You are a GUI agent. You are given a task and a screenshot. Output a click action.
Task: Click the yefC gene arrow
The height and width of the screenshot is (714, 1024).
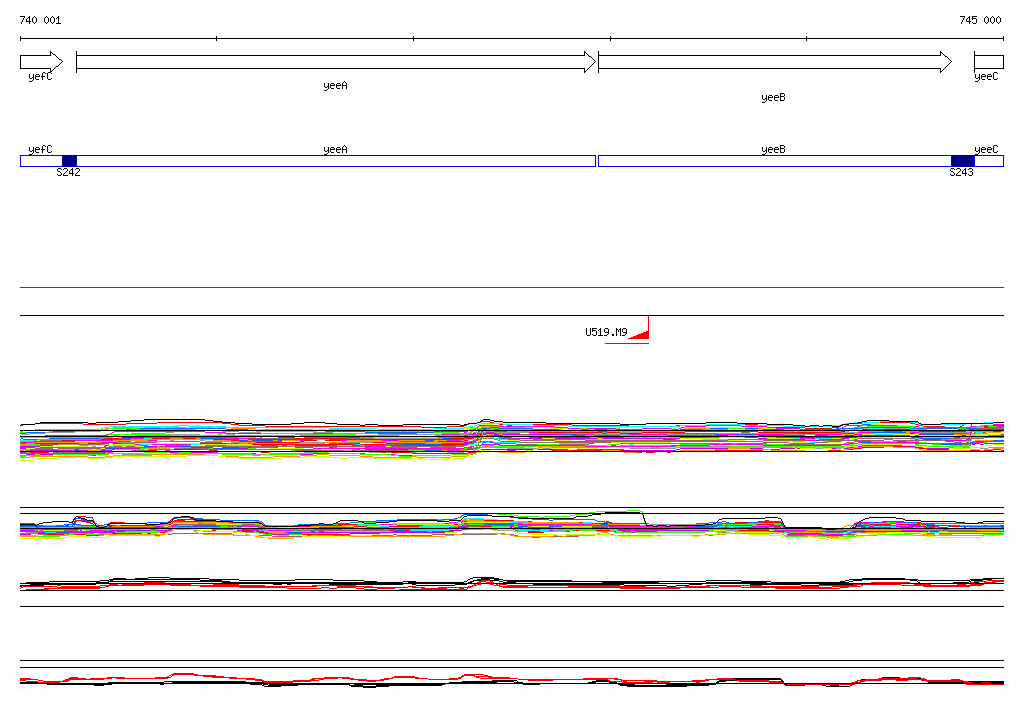click(42, 62)
